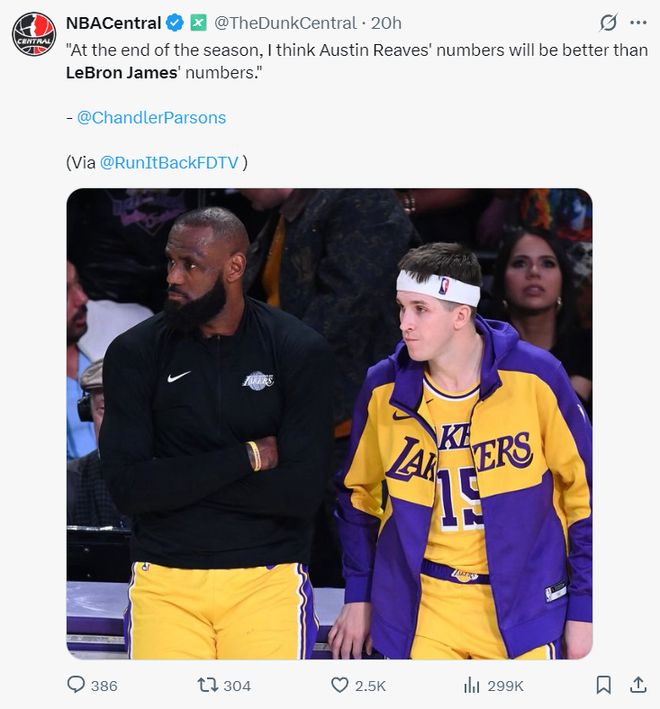Click the NBACentral display name
Viewport: 660px width, 709px height.
[113, 22]
